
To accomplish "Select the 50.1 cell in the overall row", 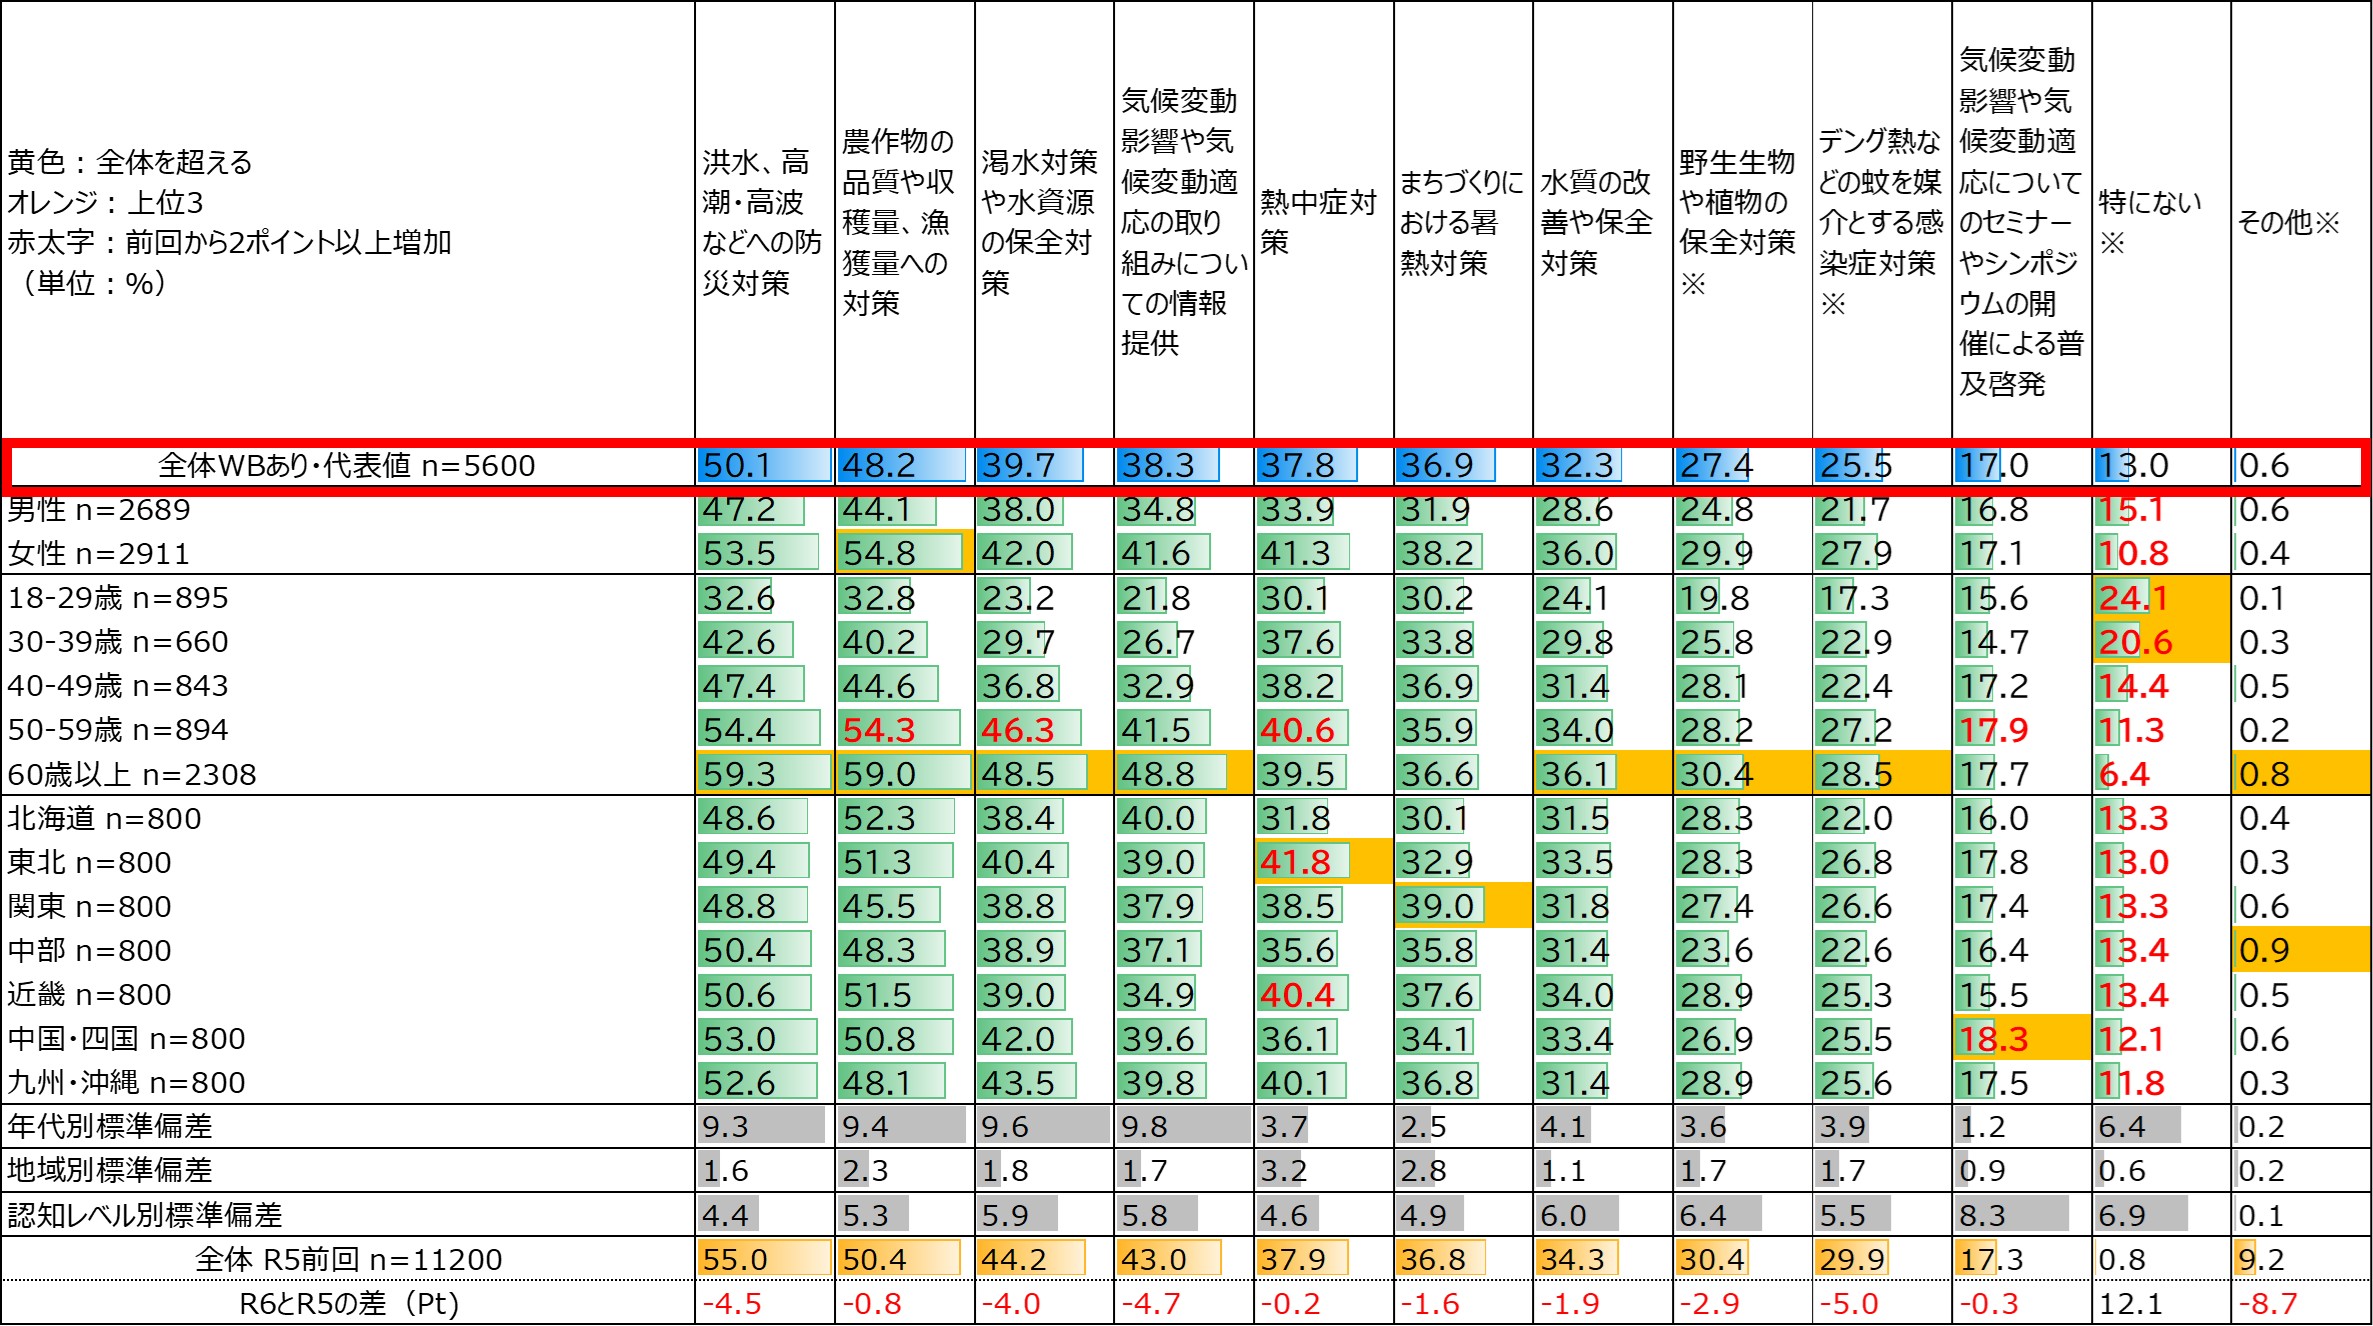I will (764, 466).
